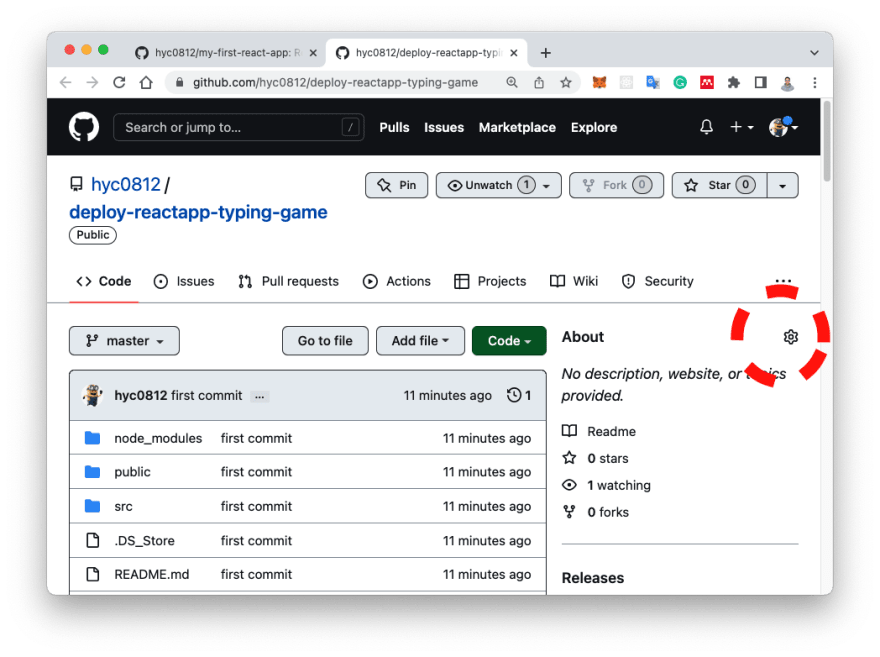The width and height of the screenshot is (880, 657).
Task: Click Pulls in the top navigation
Action: point(394,127)
